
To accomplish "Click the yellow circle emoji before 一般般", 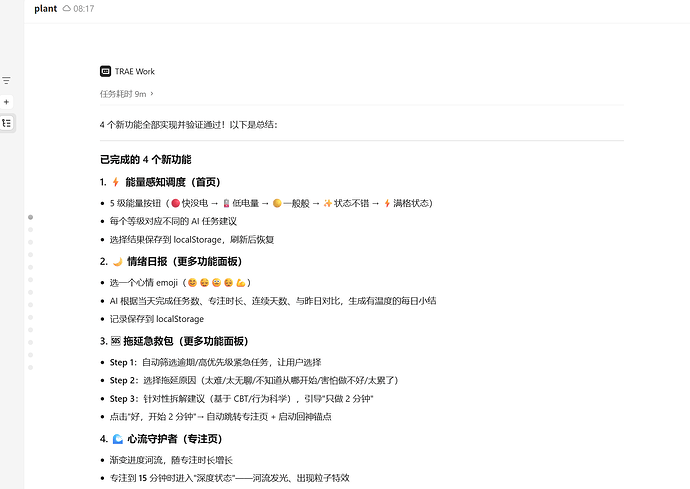I will click(277, 203).
